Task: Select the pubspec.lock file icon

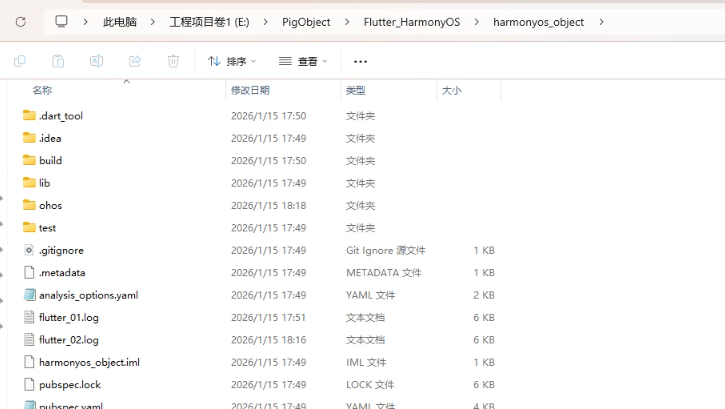Action: pyautogui.click(x=29, y=385)
